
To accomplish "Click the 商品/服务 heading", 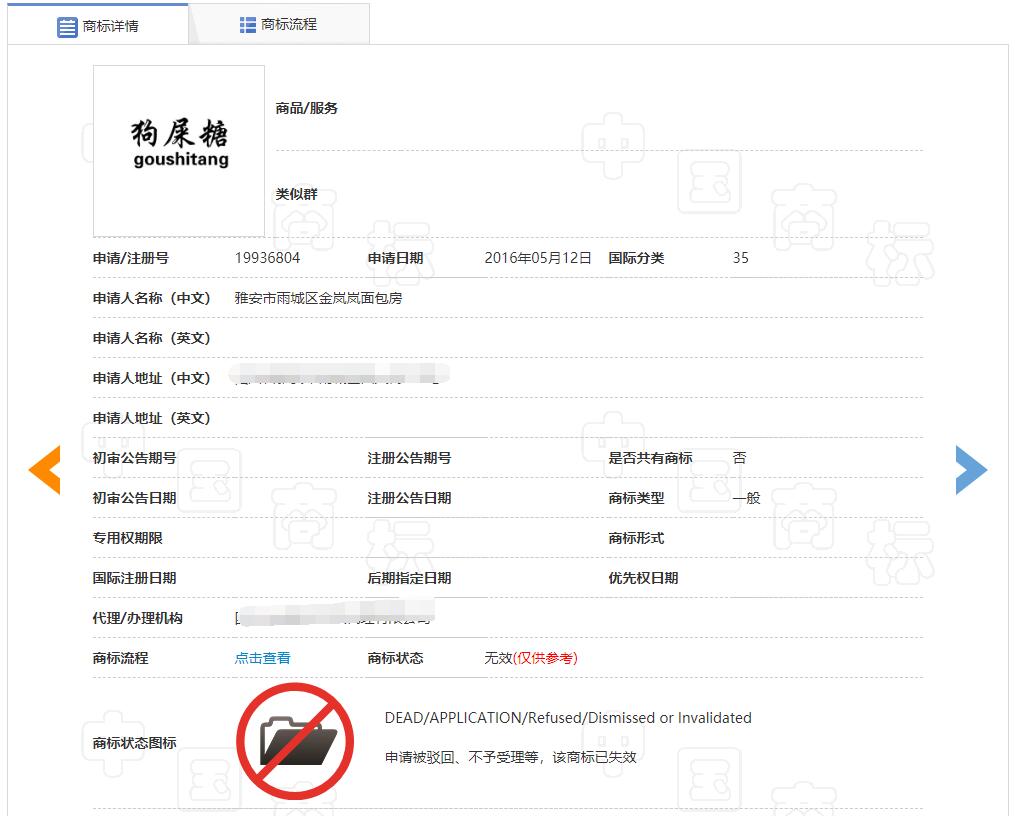I will point(307,108).
